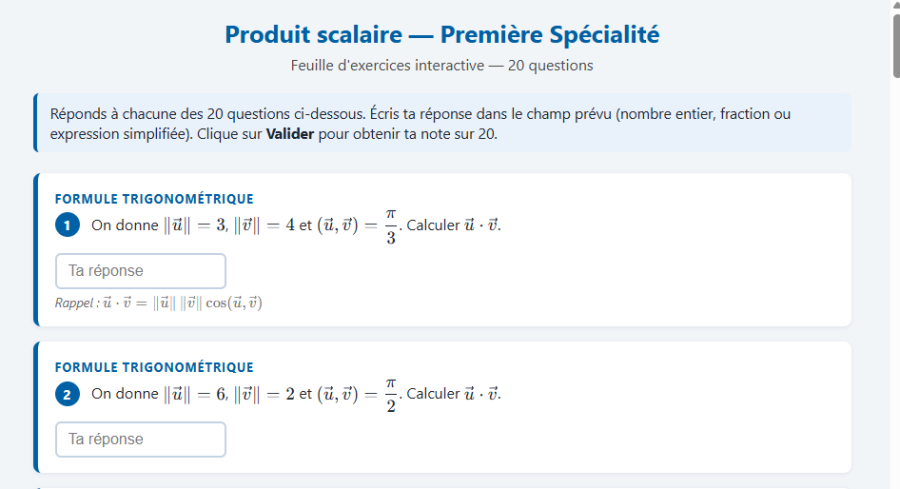The image size is (900, 489).
Task: Focus the answer field for question 1
Action: [141, 271]
